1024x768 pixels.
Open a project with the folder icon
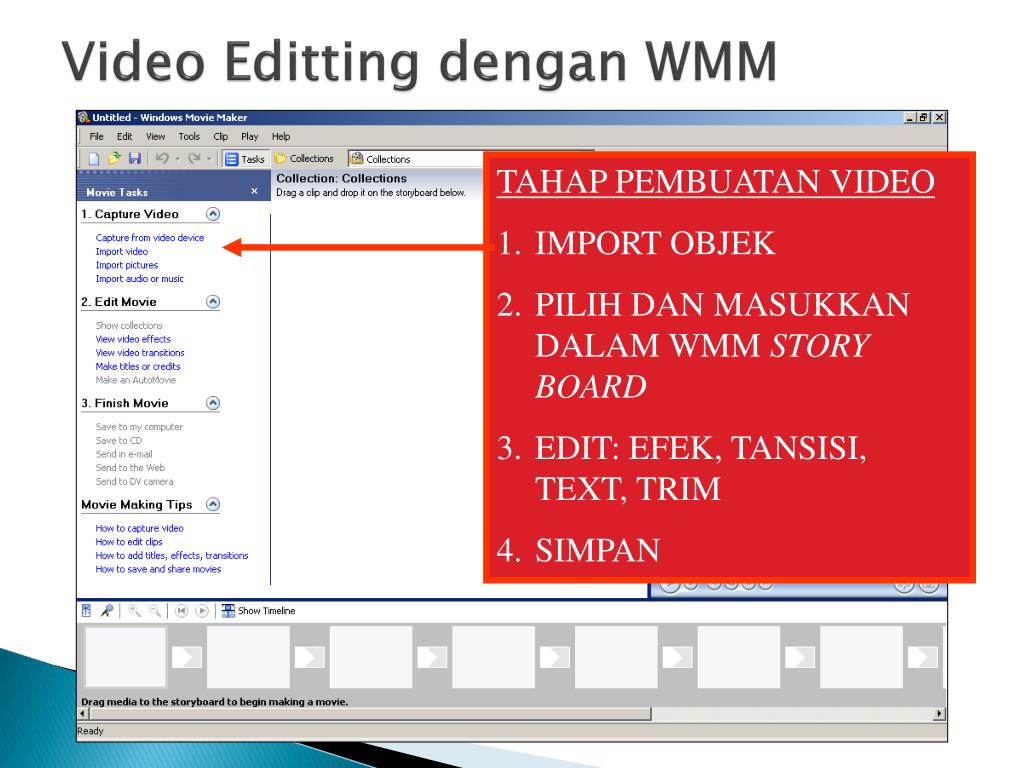coord(114,159)
